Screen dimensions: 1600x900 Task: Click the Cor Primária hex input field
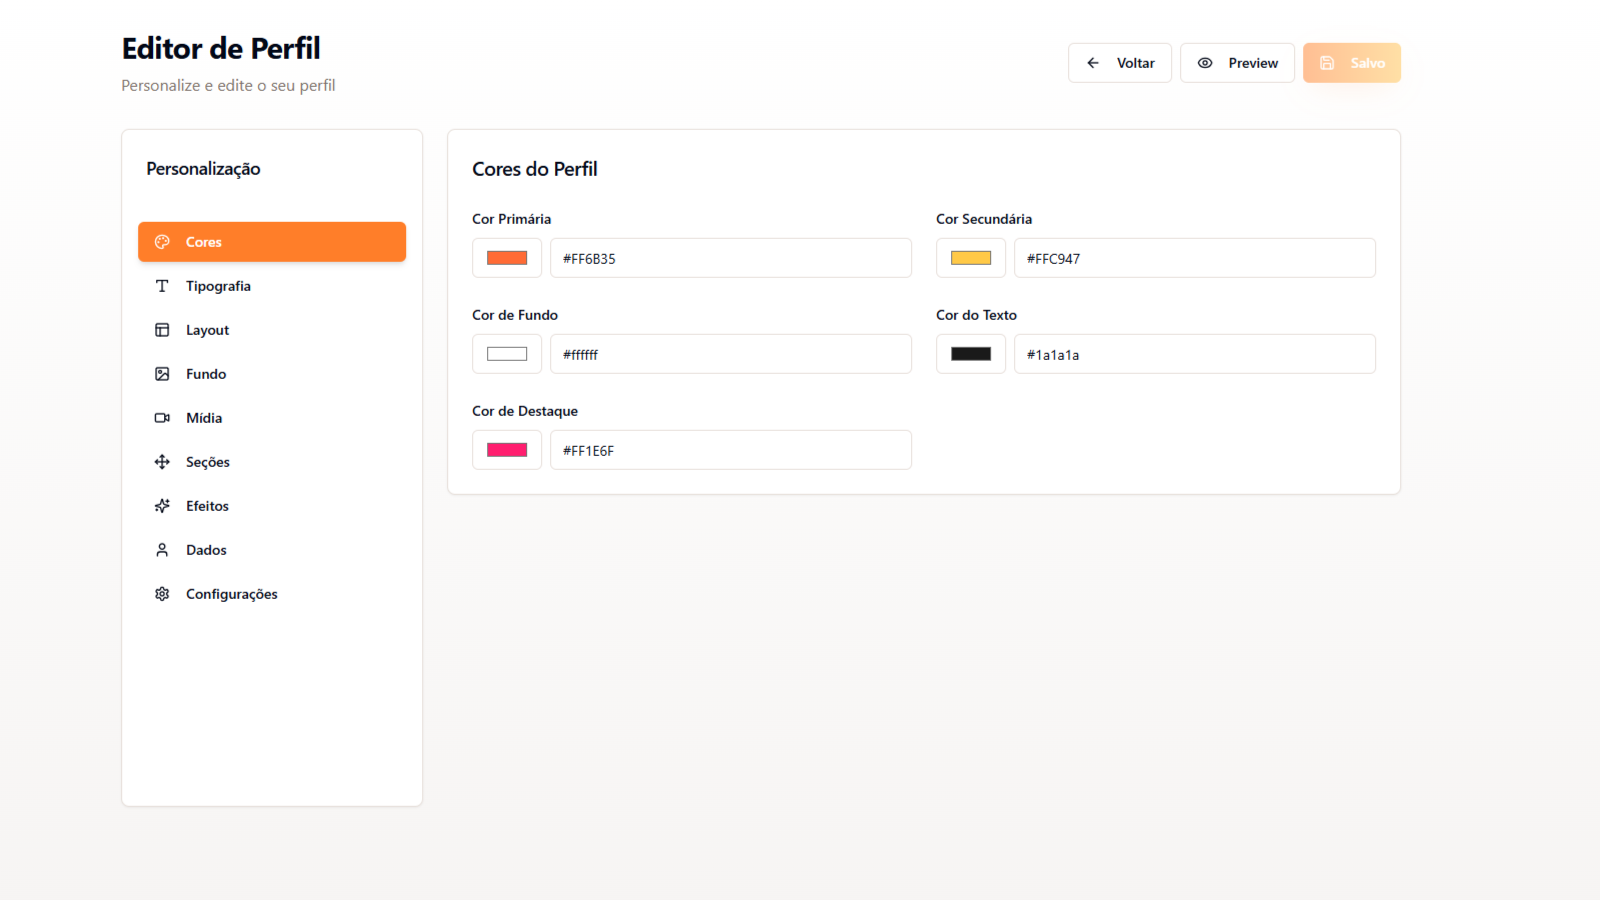point(730,258)
